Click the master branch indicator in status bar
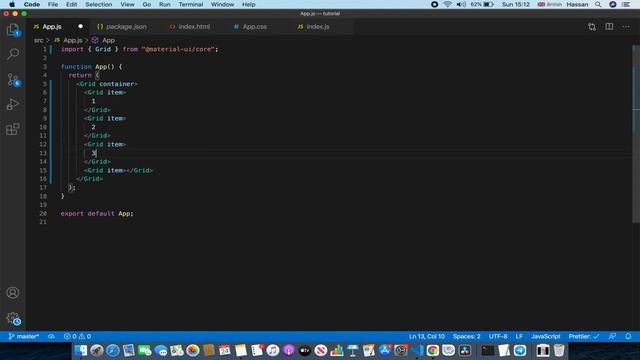The height and width of the screenshot is (360, 640). tap(24, 336)
